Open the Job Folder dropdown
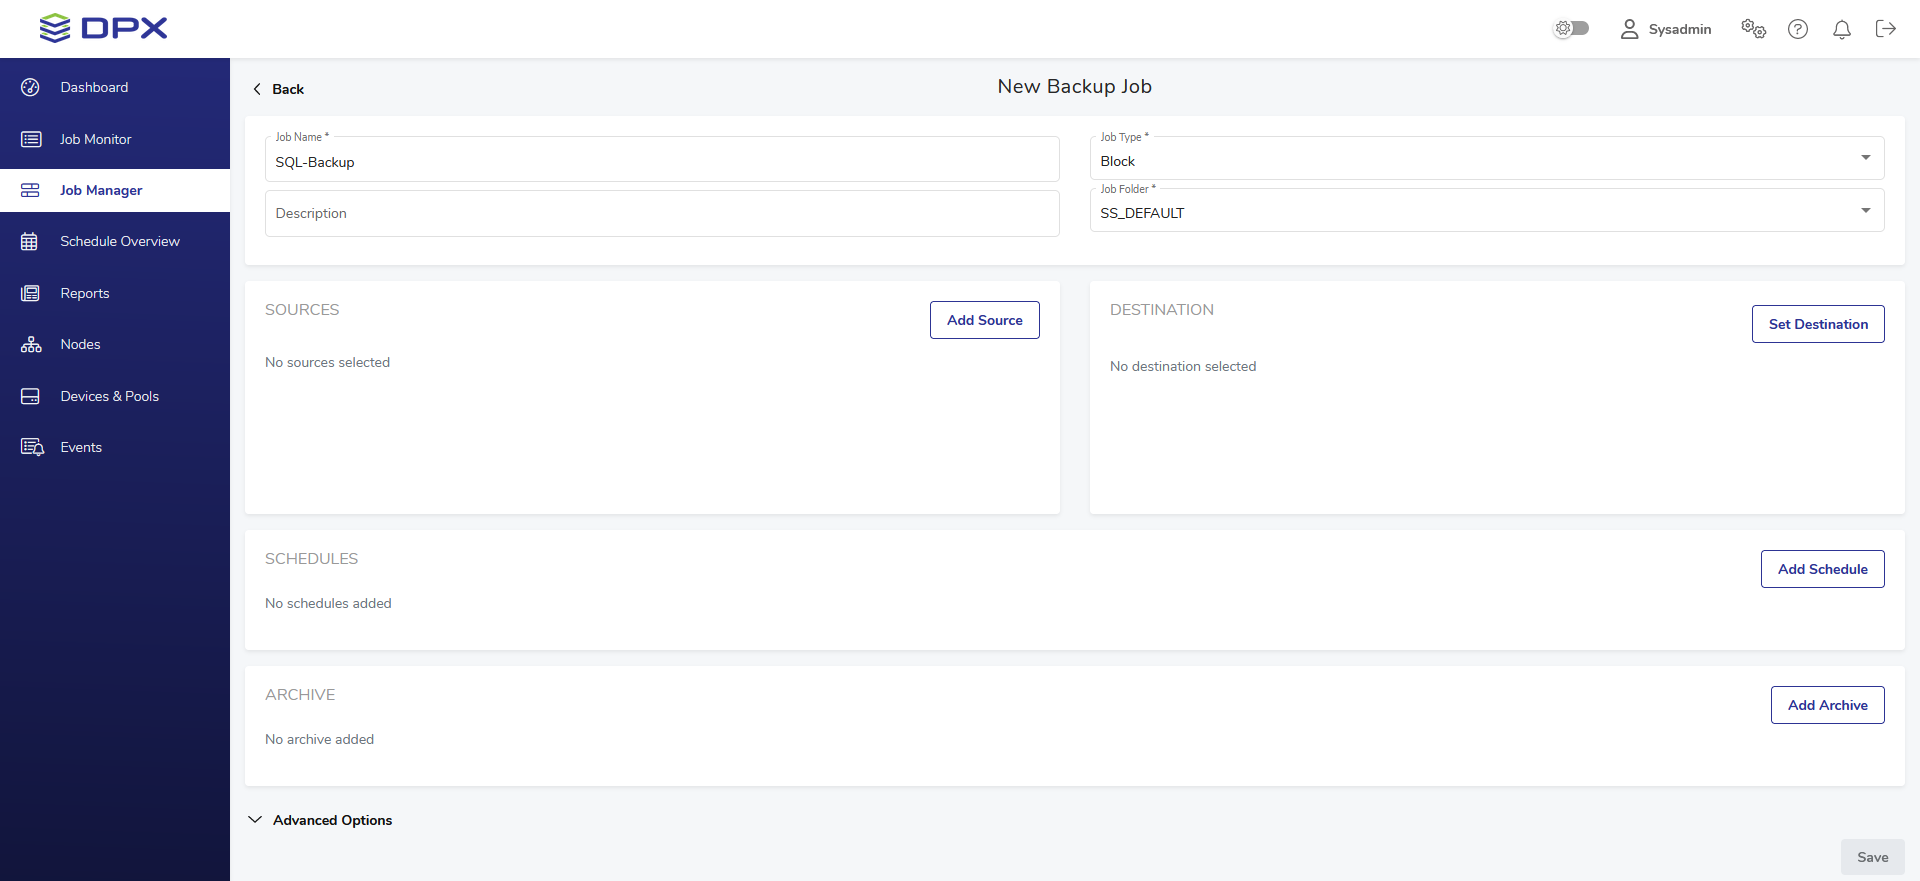 coord(1486,212)
